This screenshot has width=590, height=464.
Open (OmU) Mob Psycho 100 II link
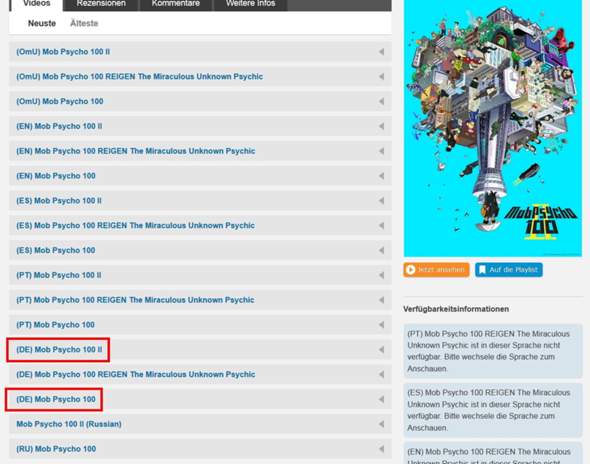(x=63, y=52)
